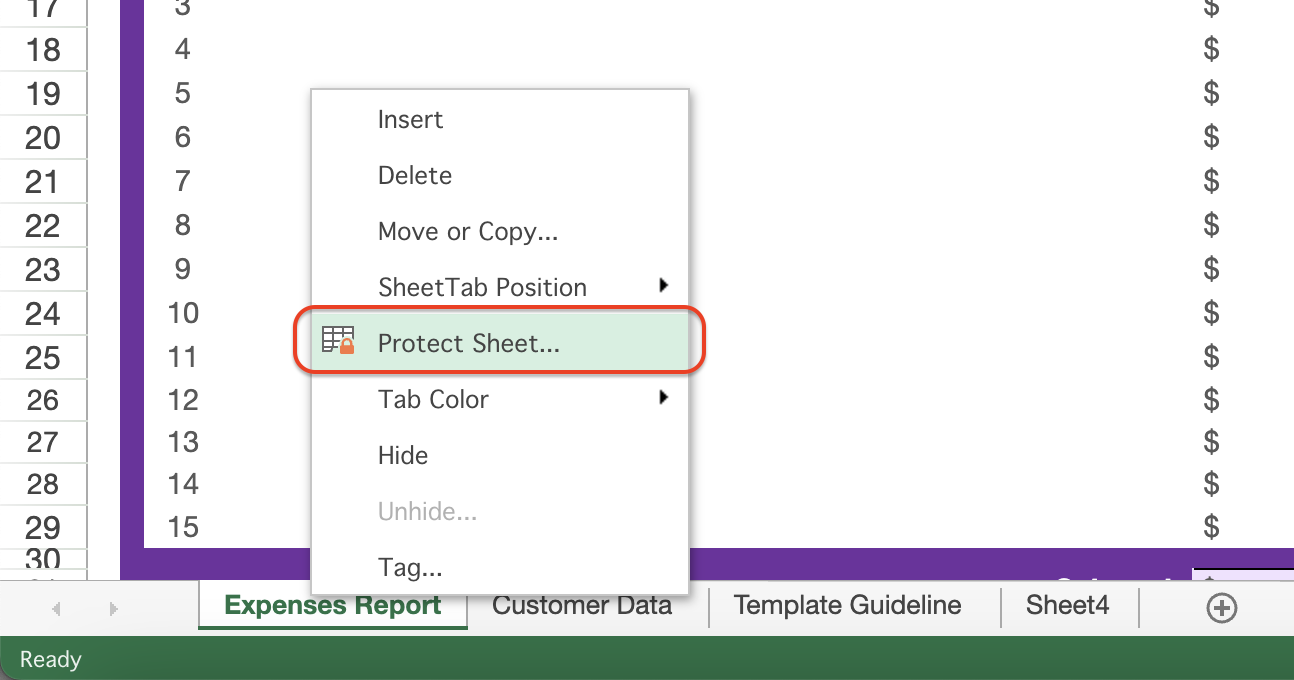This screenshot has width=1294, height=680.
Task: Switch to the Customer Data tab
Action: pyautogui.click(x=582, y=605)
